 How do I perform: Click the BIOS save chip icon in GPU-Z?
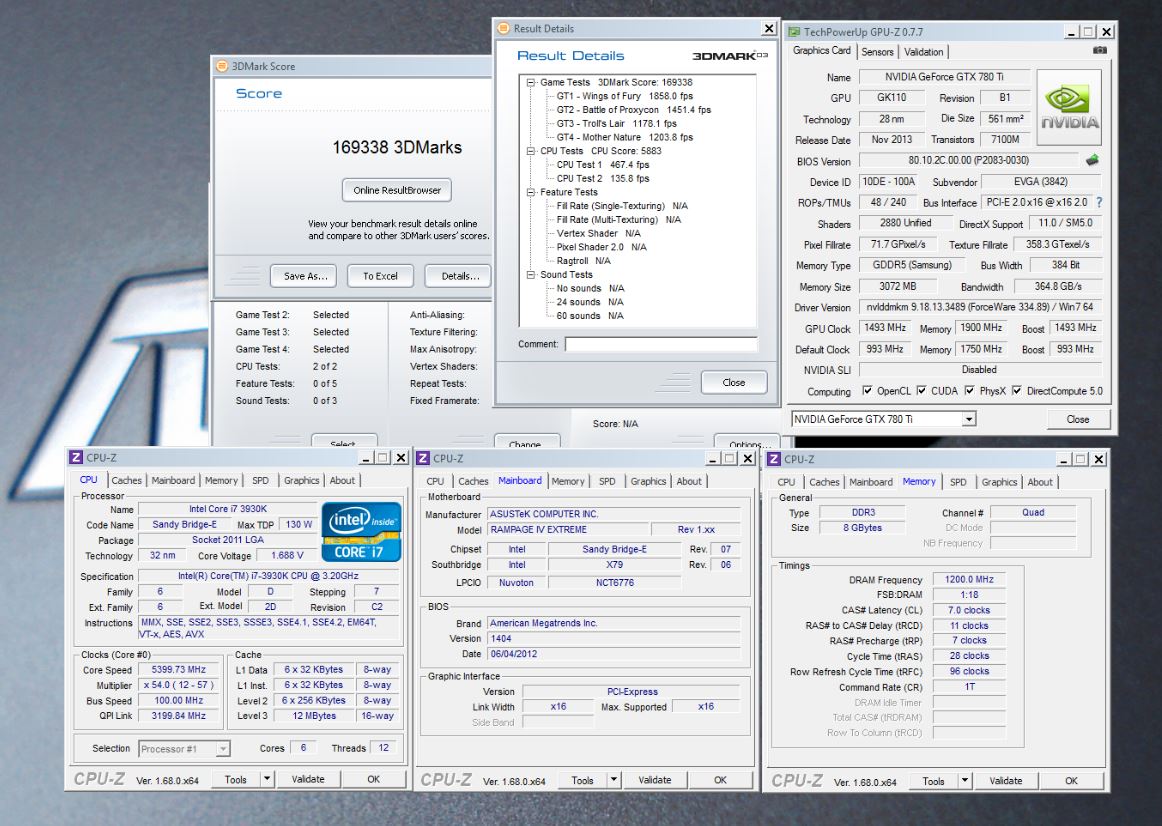click(1092, 160)
